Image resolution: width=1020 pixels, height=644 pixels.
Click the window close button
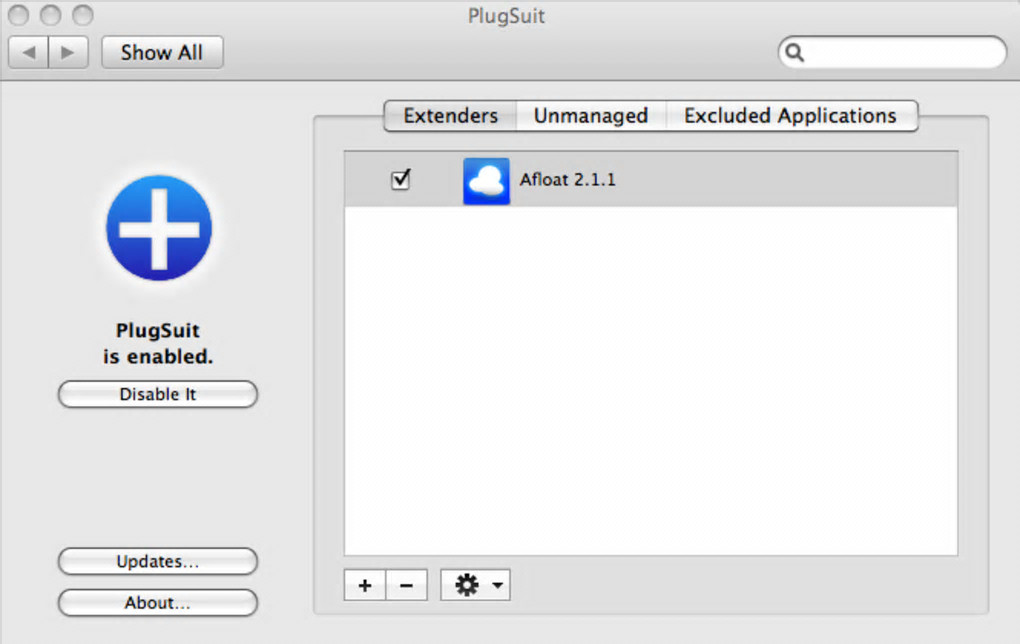(18, 15)
